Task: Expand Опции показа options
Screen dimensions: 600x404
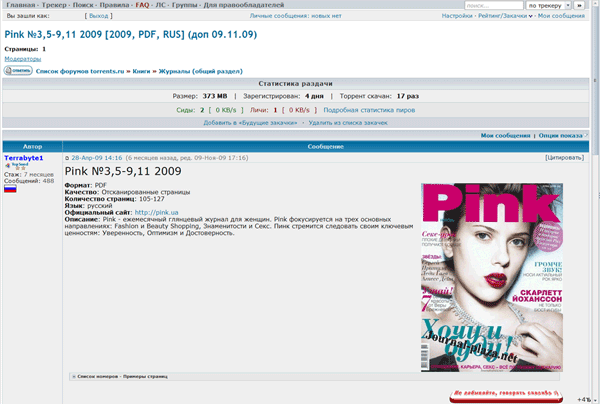Action: click(x=561, y=135)
